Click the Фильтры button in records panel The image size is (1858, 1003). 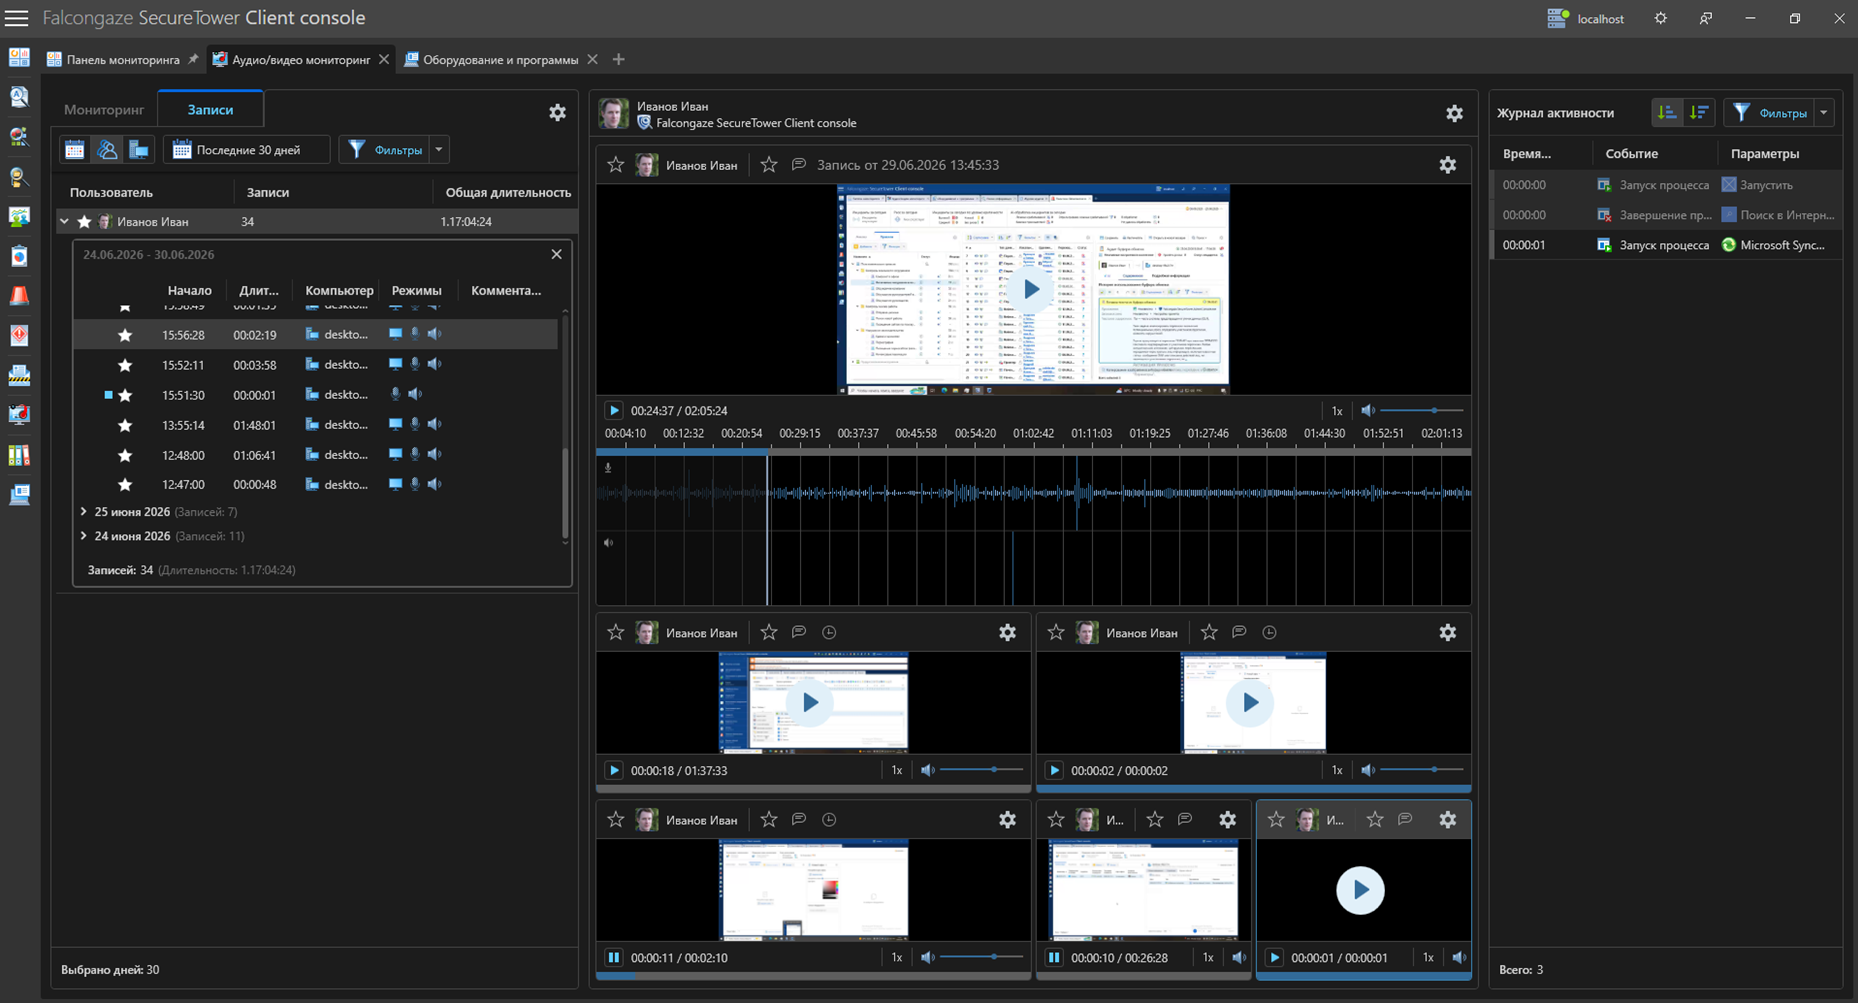(x=385, y=150)
